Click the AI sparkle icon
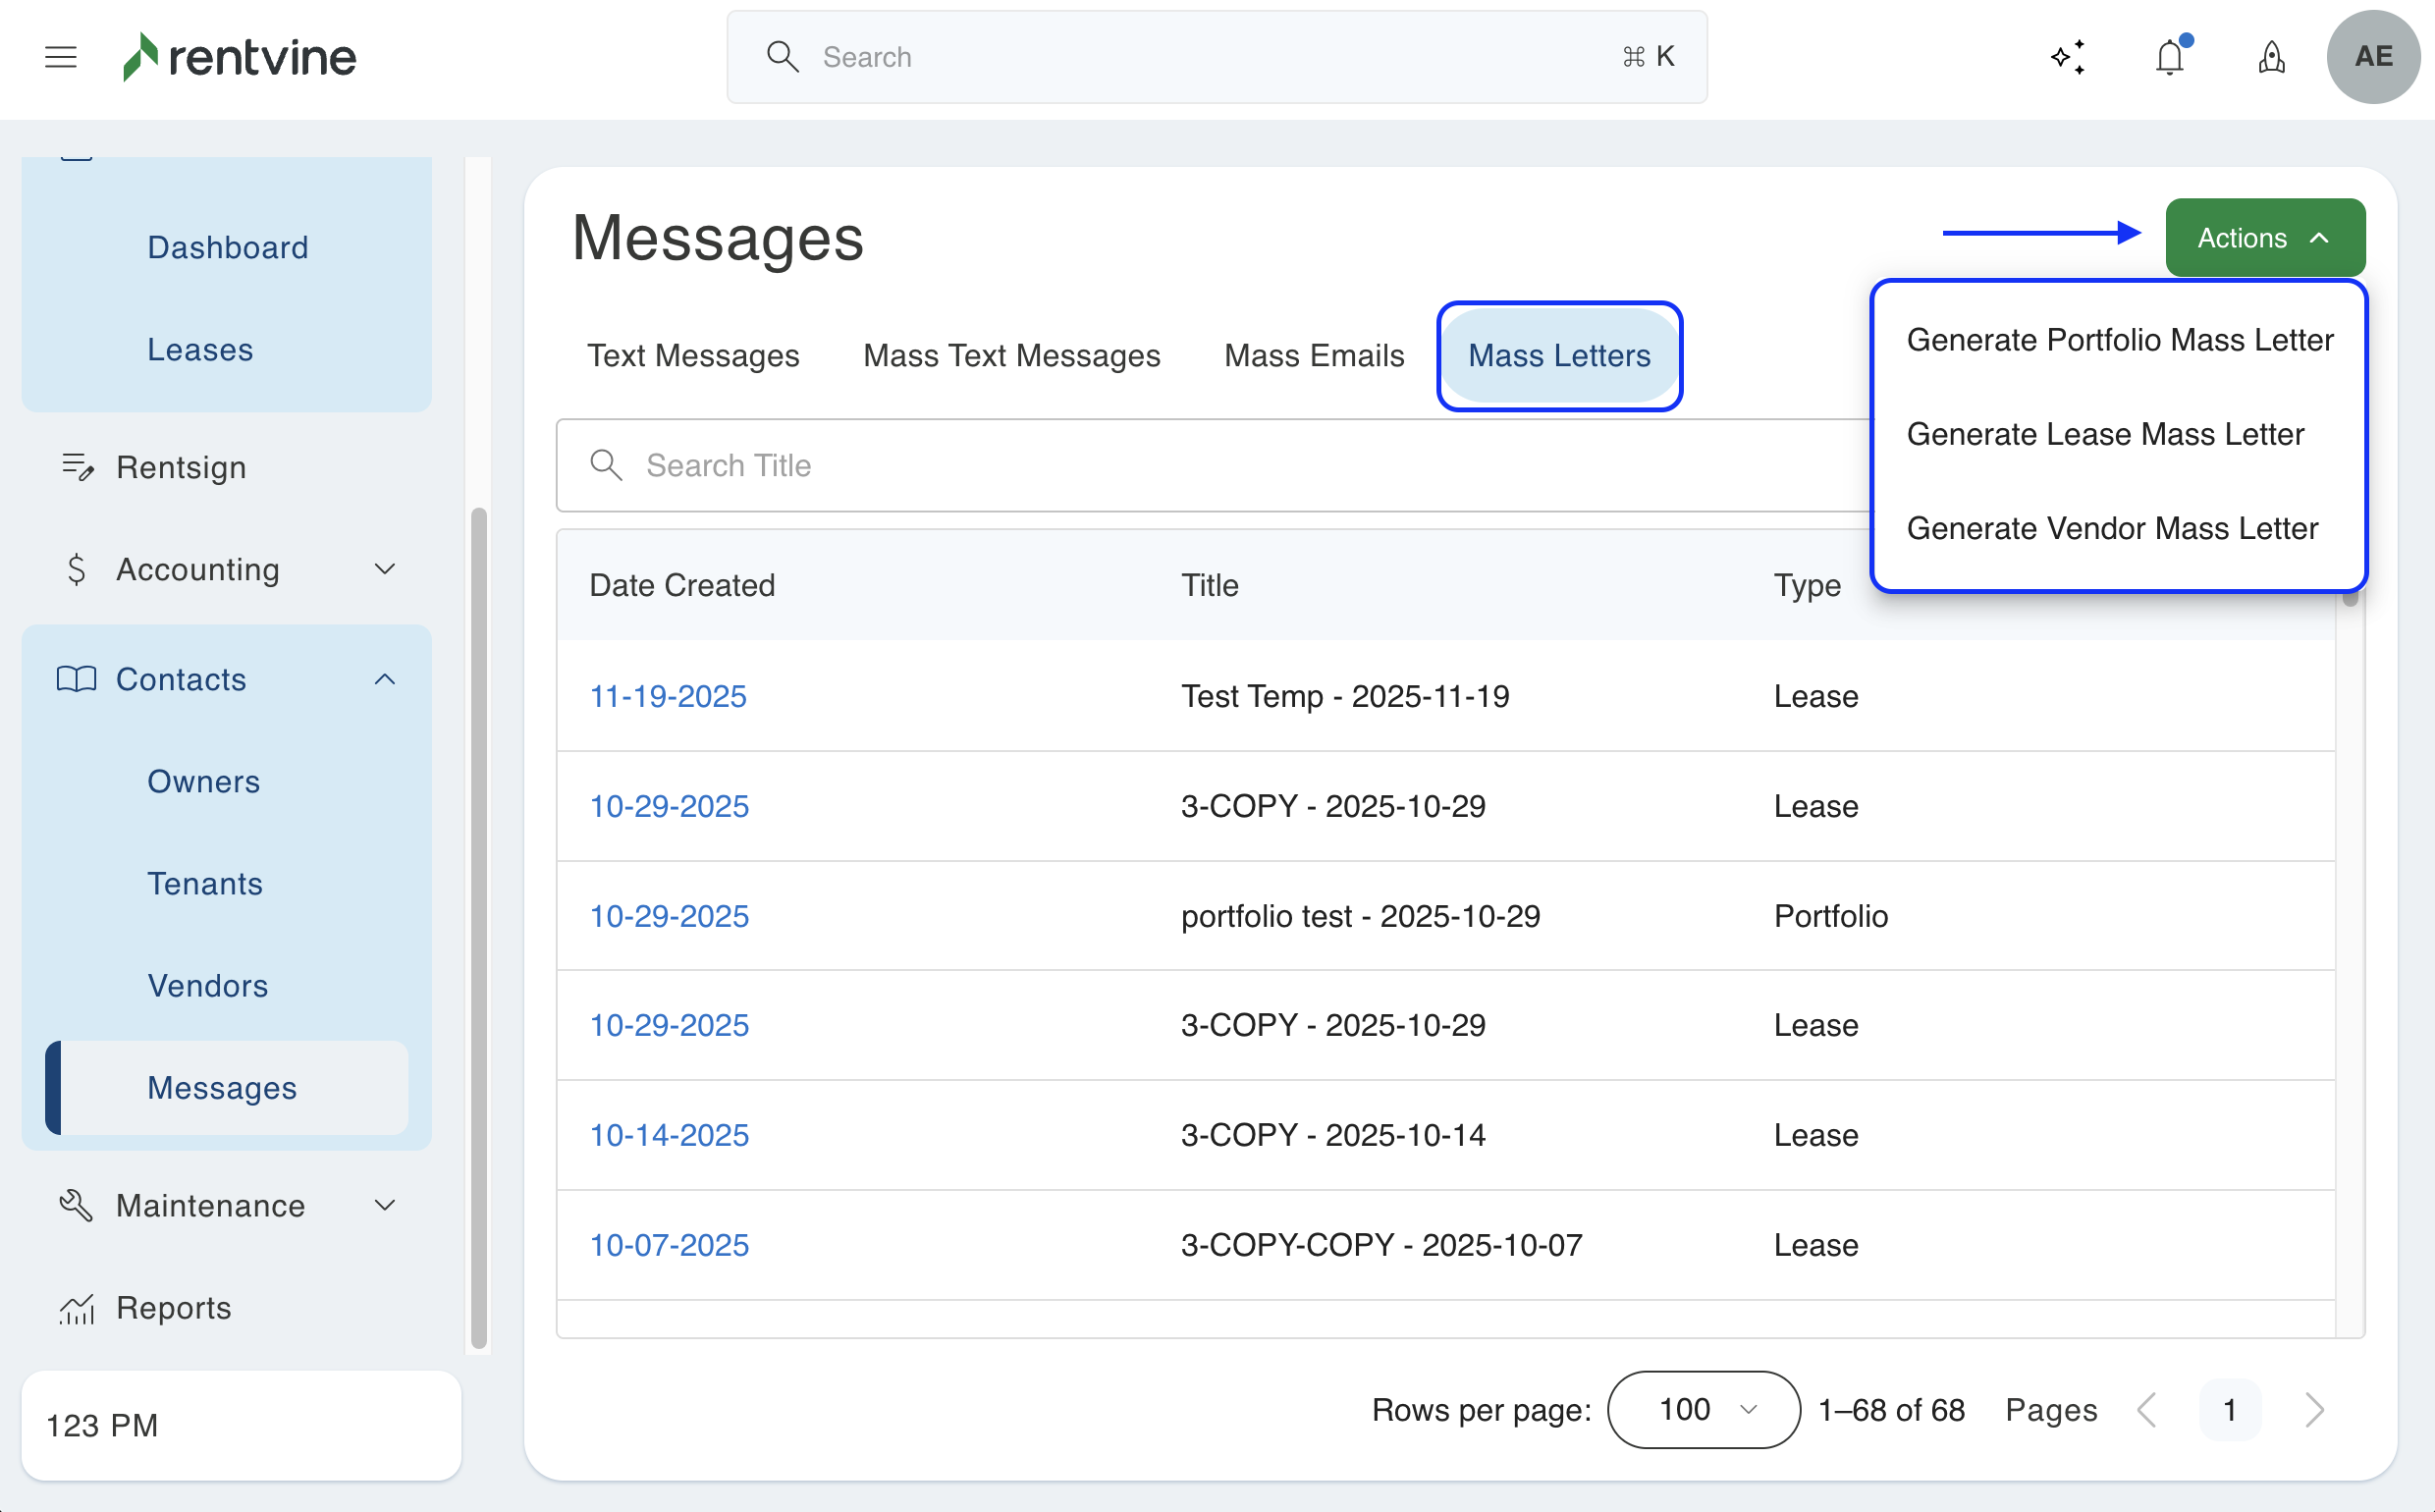The height and width of the screenshot is (1512, 2435). pyautogui.click(x=2067, y=57)
